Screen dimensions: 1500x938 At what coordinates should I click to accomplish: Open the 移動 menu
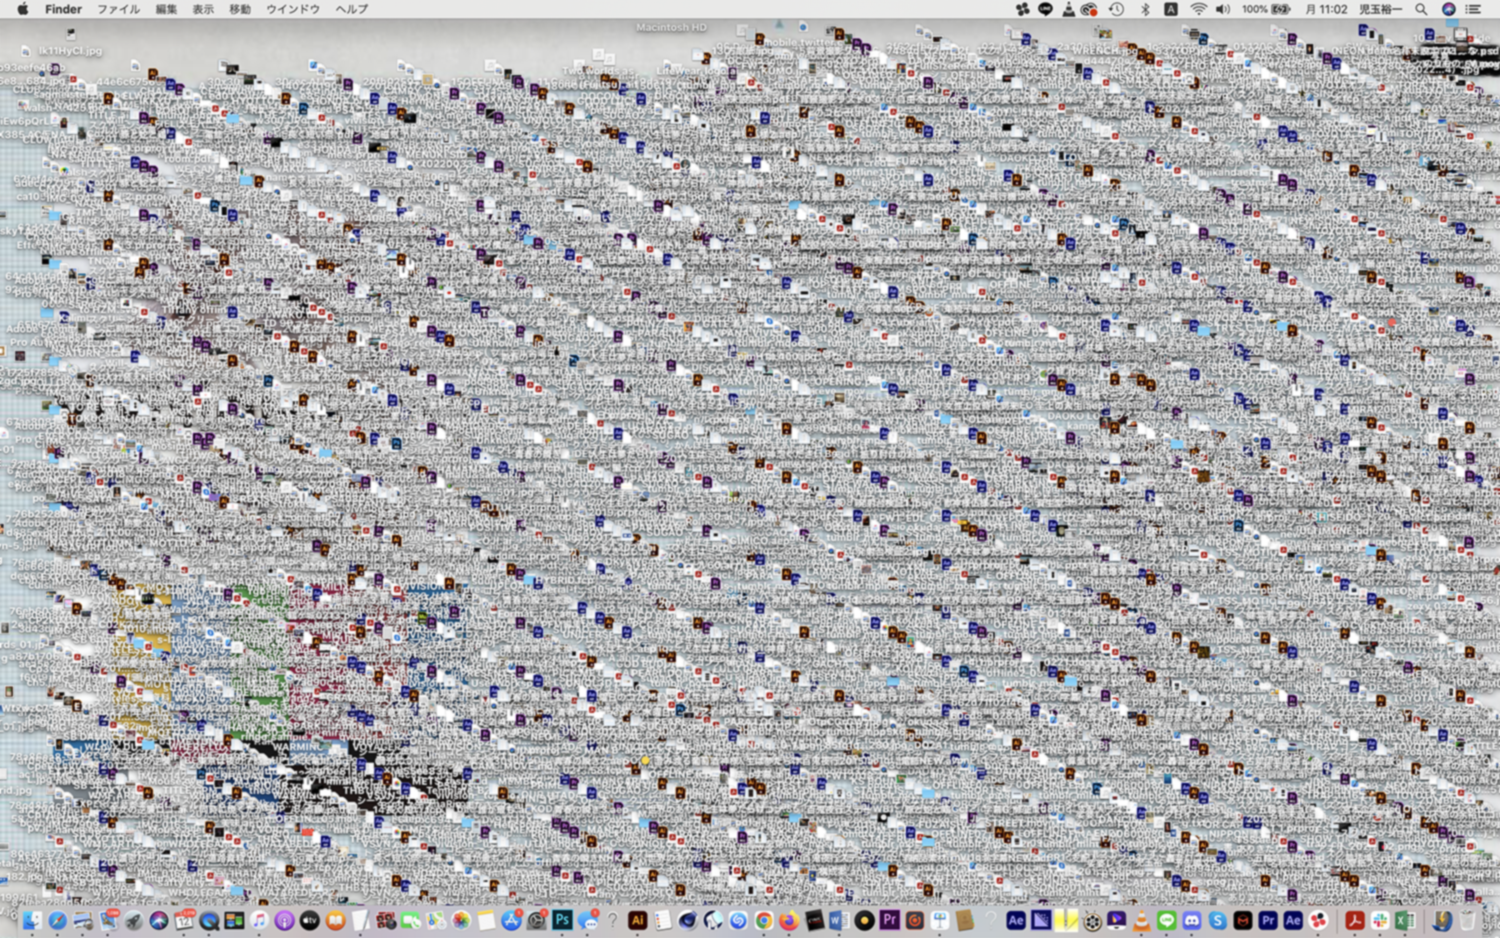pos(240,9)
